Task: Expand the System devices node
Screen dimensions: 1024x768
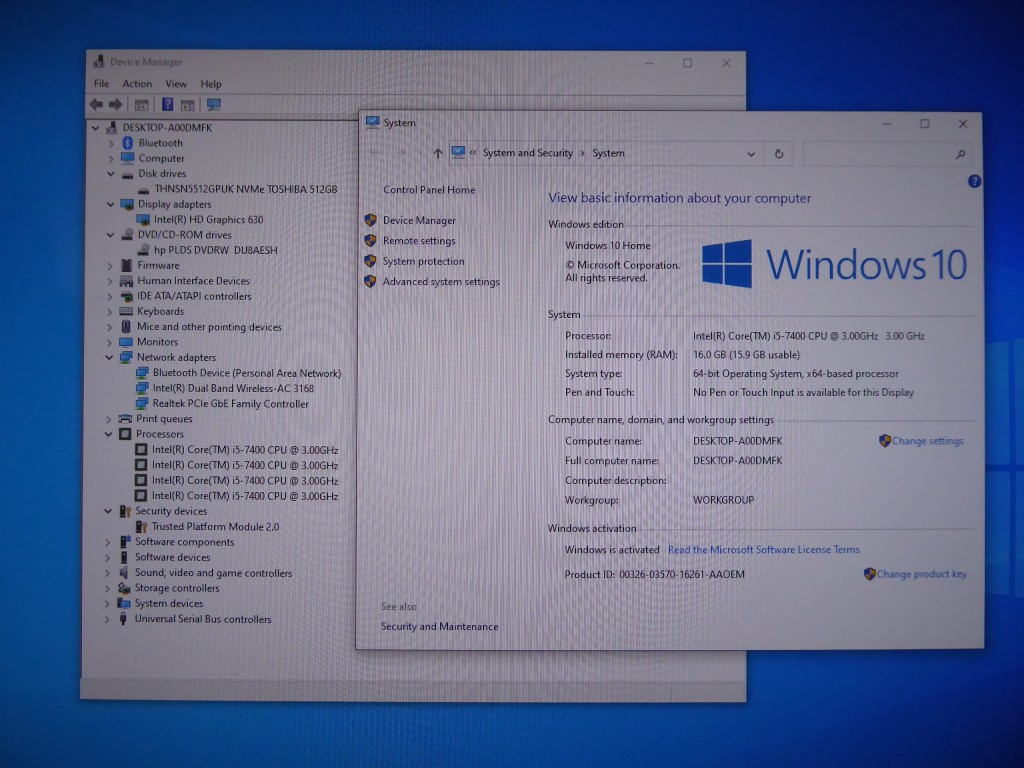Action: coord(107,604)
